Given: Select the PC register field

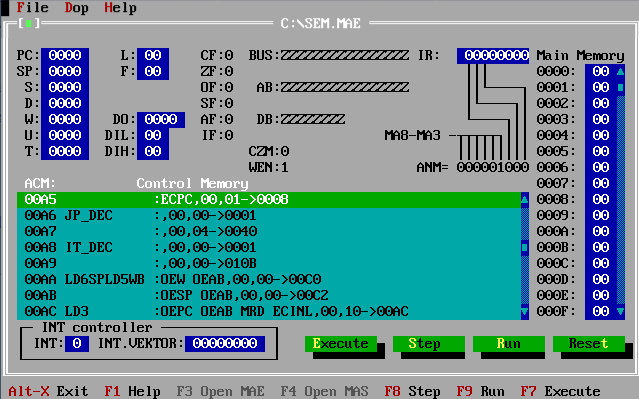Looking at the screenshot, I should click(65, 55).
